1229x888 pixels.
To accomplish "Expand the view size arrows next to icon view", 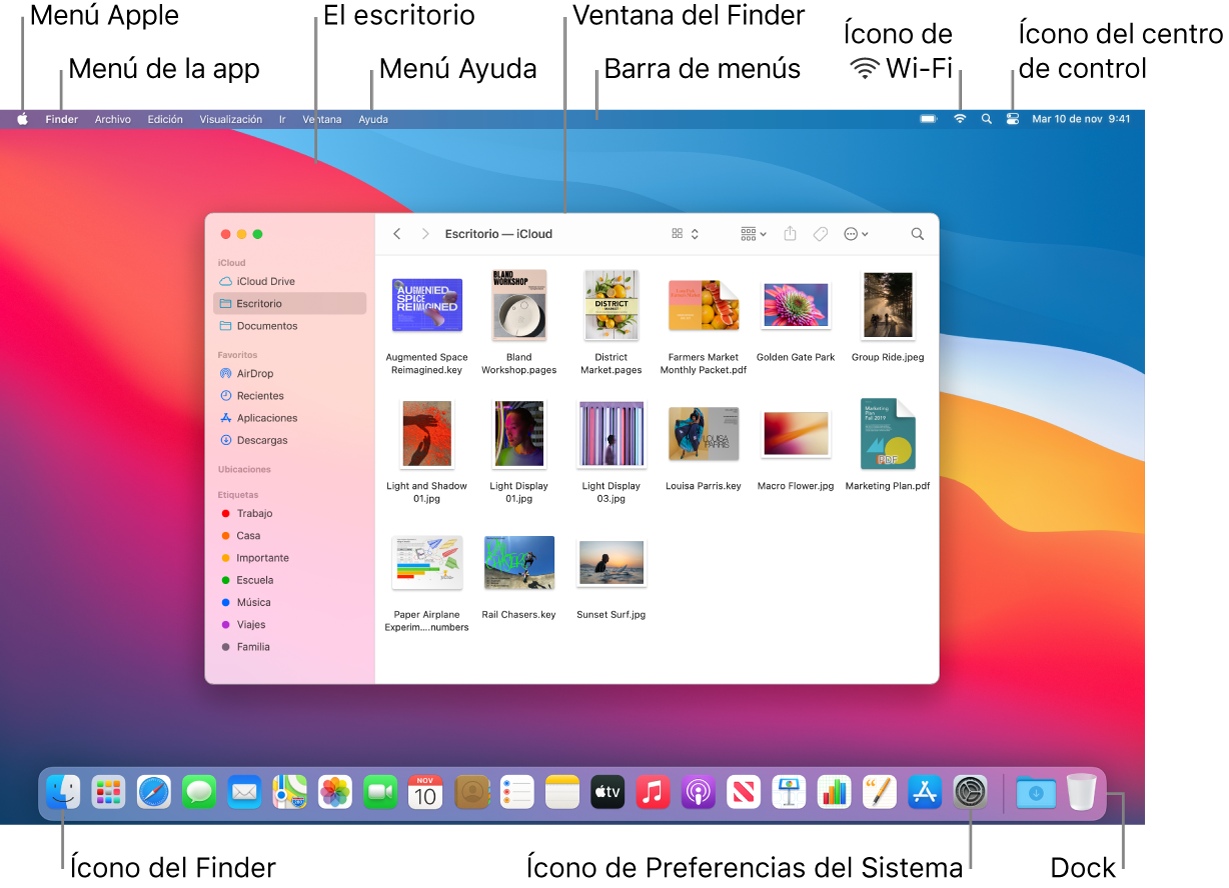I will tap(695, 233).
